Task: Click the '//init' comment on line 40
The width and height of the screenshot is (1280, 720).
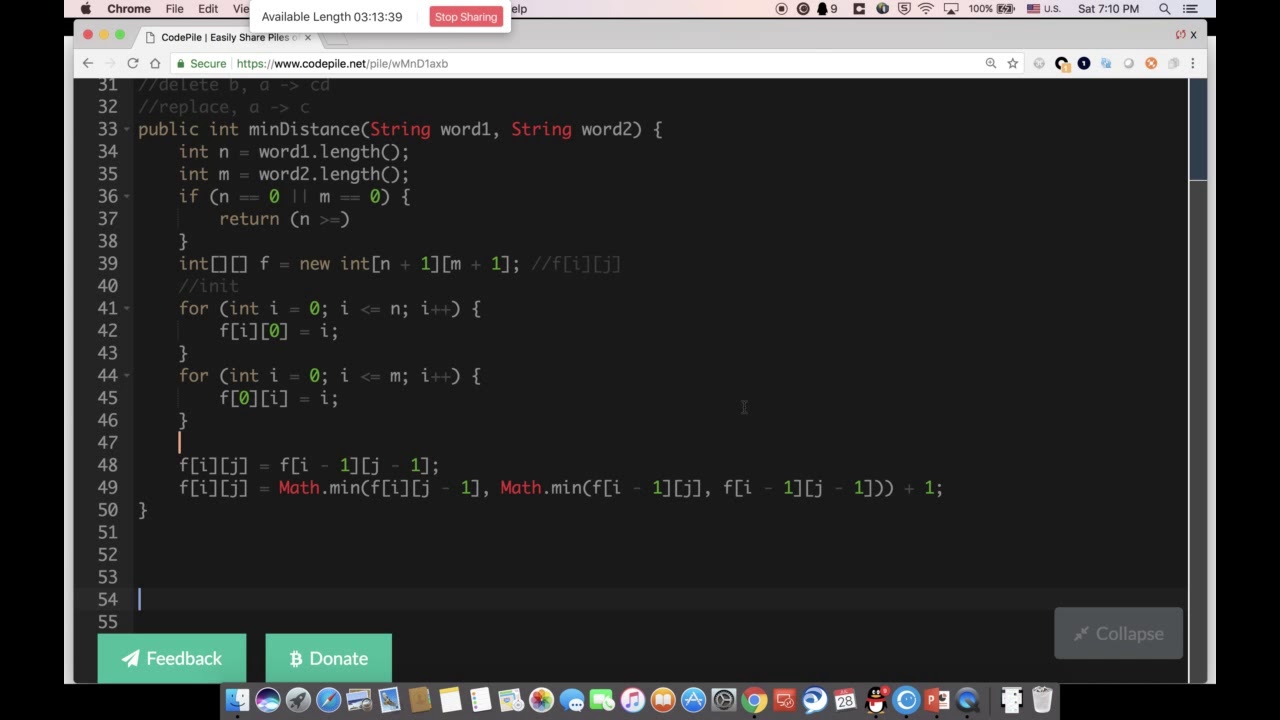Action: [x=209, y=286]
